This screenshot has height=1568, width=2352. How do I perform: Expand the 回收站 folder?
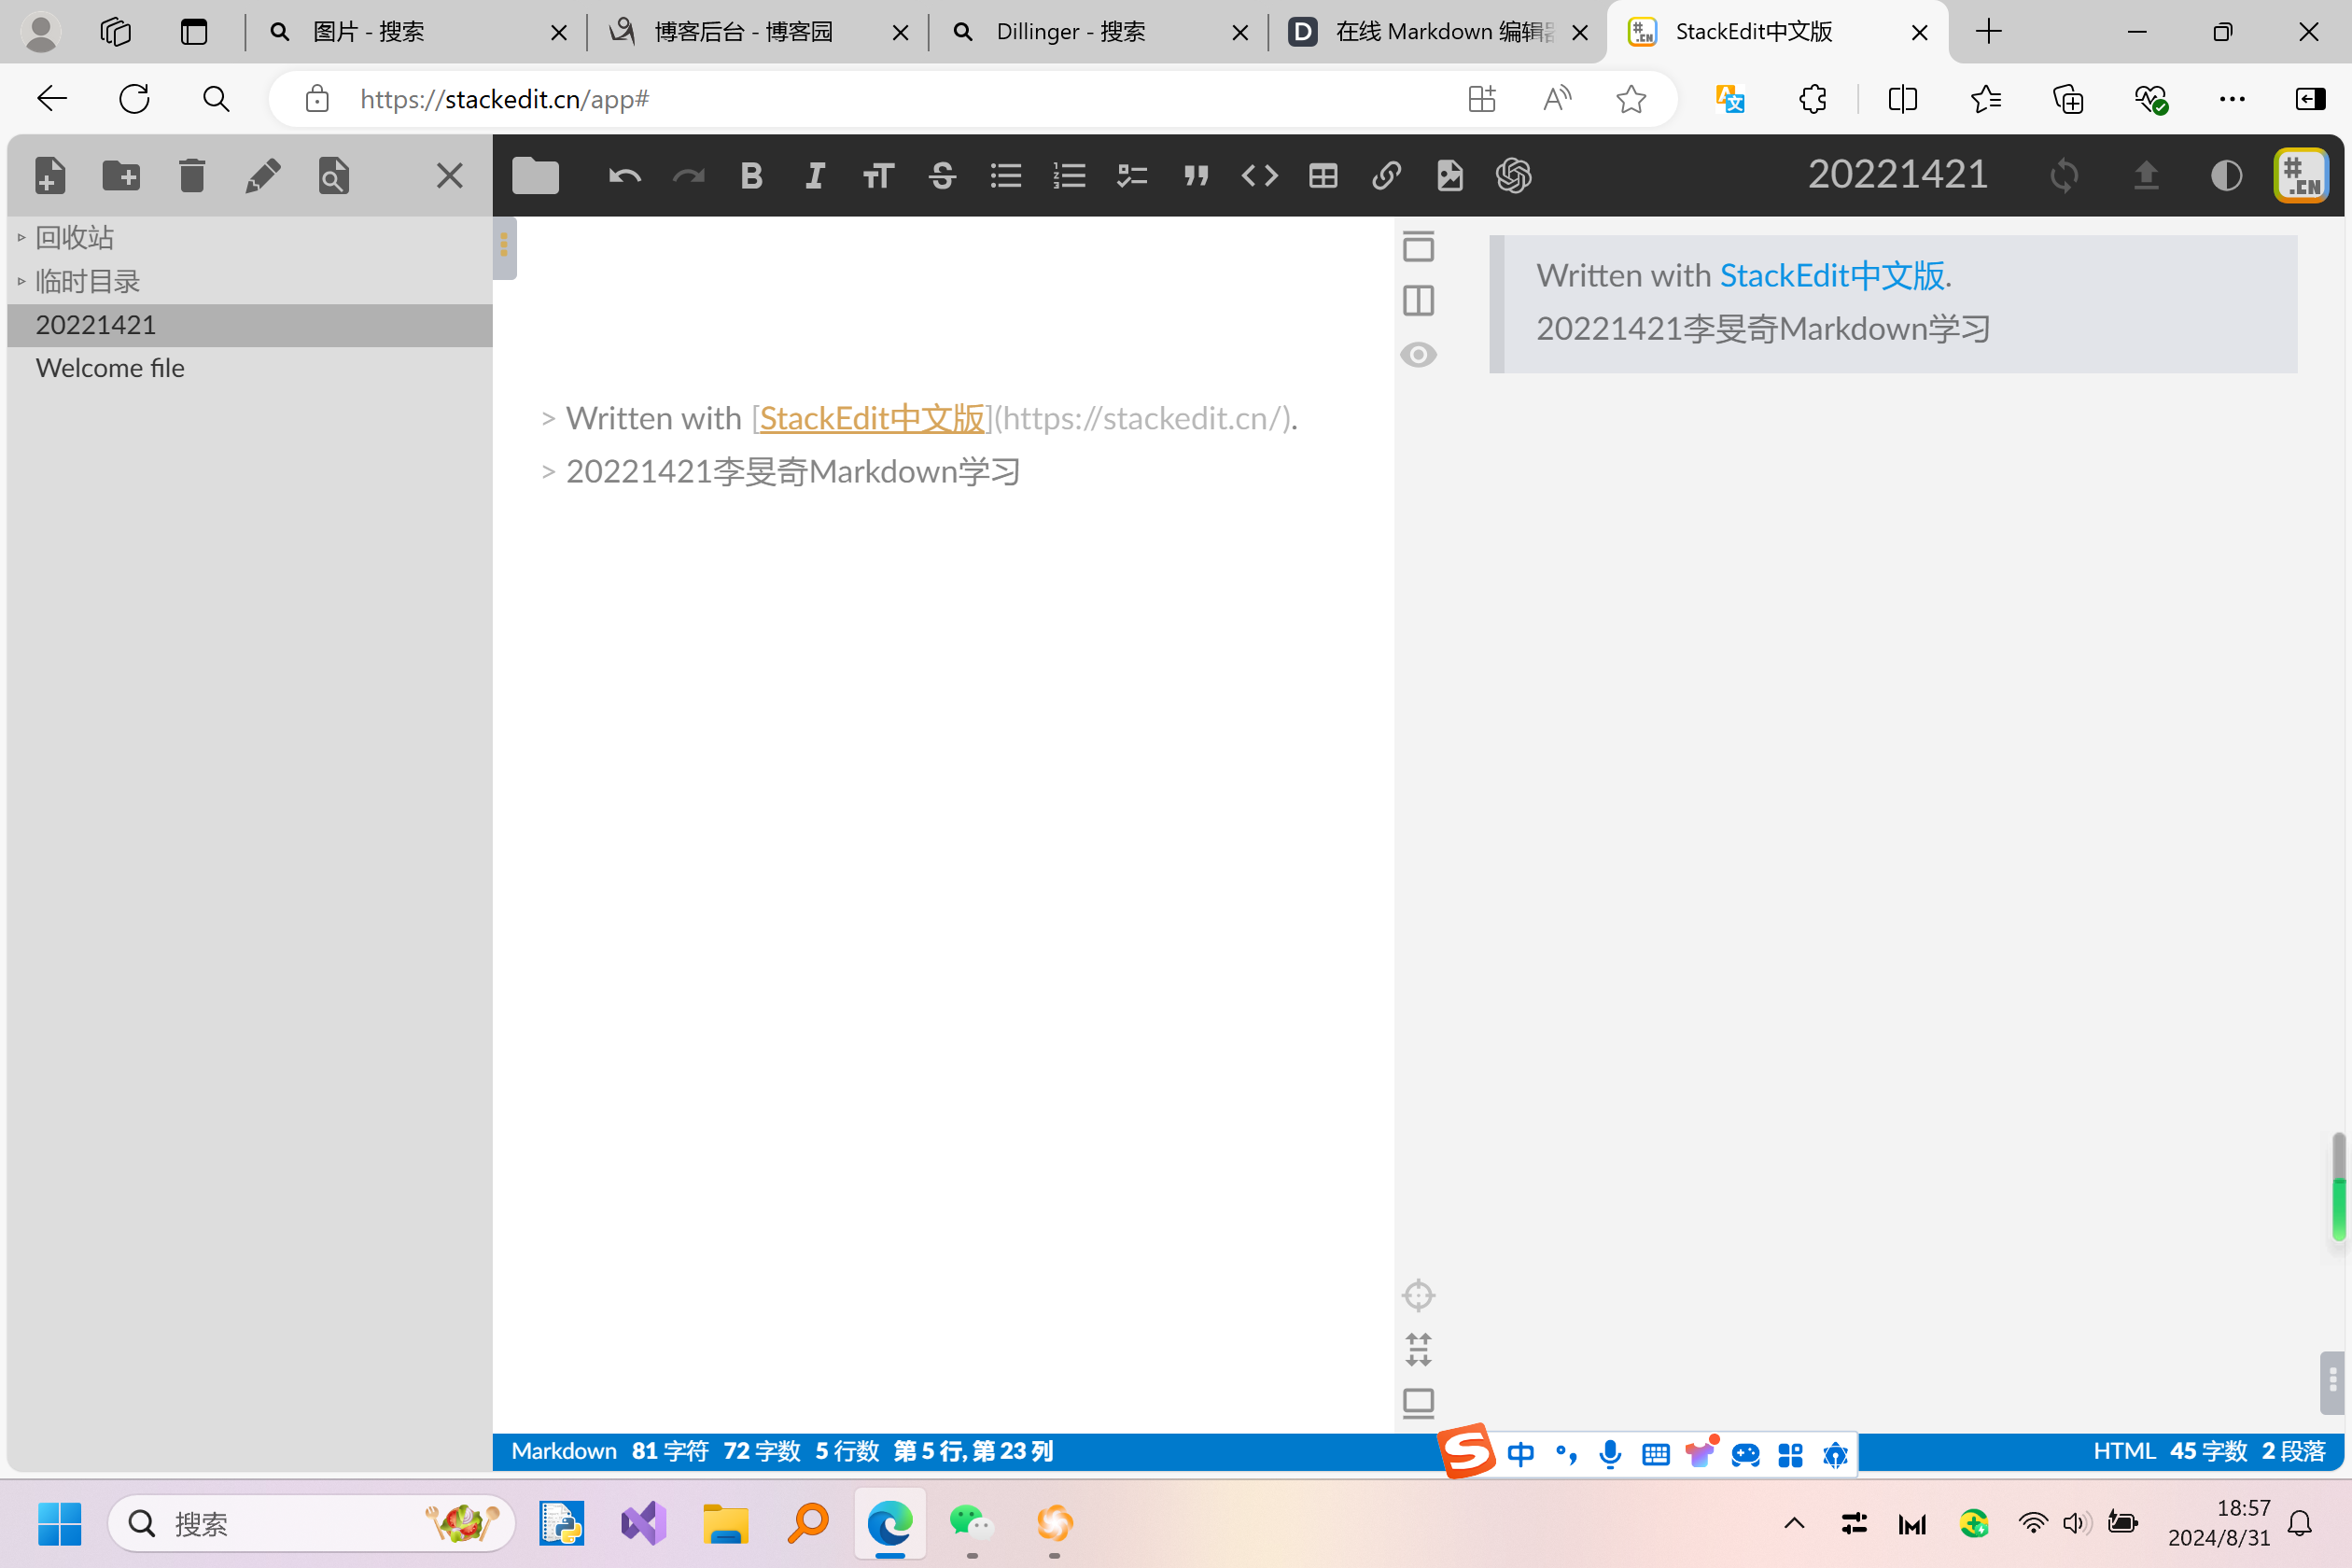coord(250,238)
